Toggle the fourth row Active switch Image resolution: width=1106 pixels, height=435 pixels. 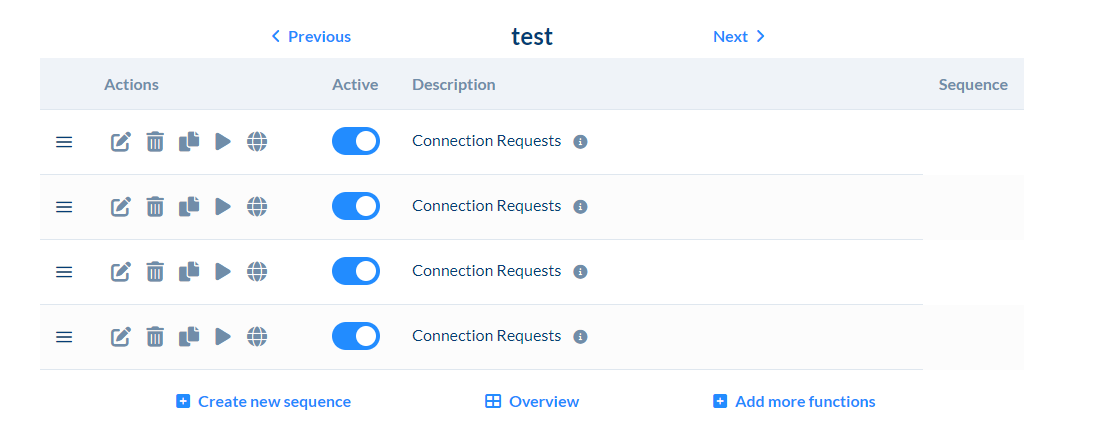[356, 336]
